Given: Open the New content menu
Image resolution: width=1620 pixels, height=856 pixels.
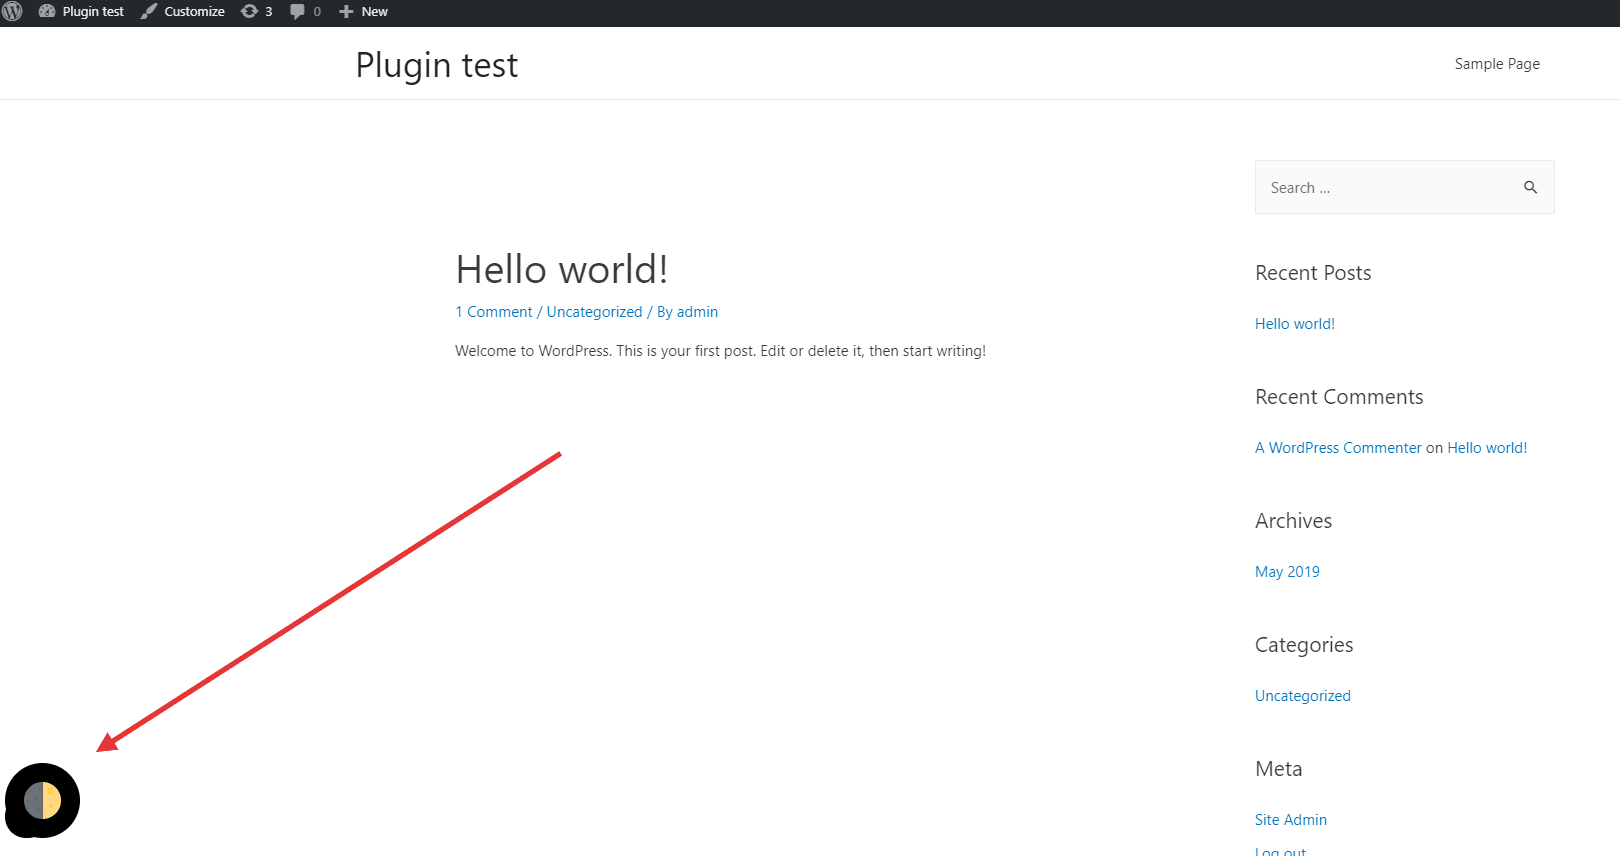Looking at the screenshot, I should click(363, 12).
